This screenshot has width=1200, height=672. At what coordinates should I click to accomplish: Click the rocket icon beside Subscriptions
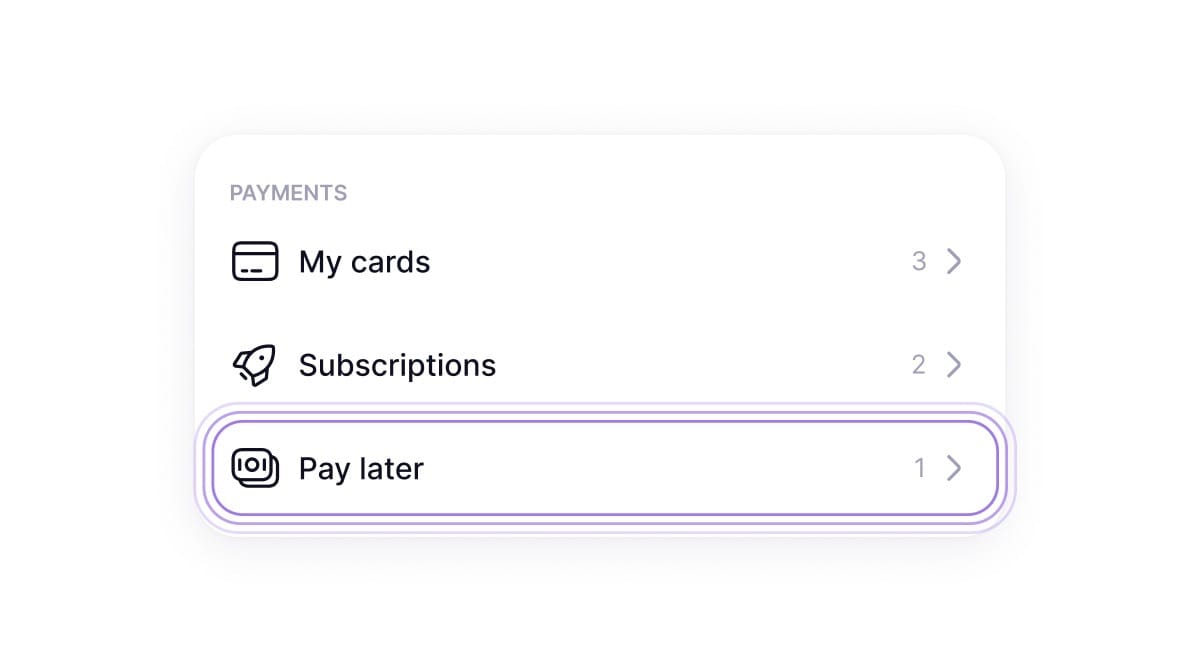tap(254, 365)
